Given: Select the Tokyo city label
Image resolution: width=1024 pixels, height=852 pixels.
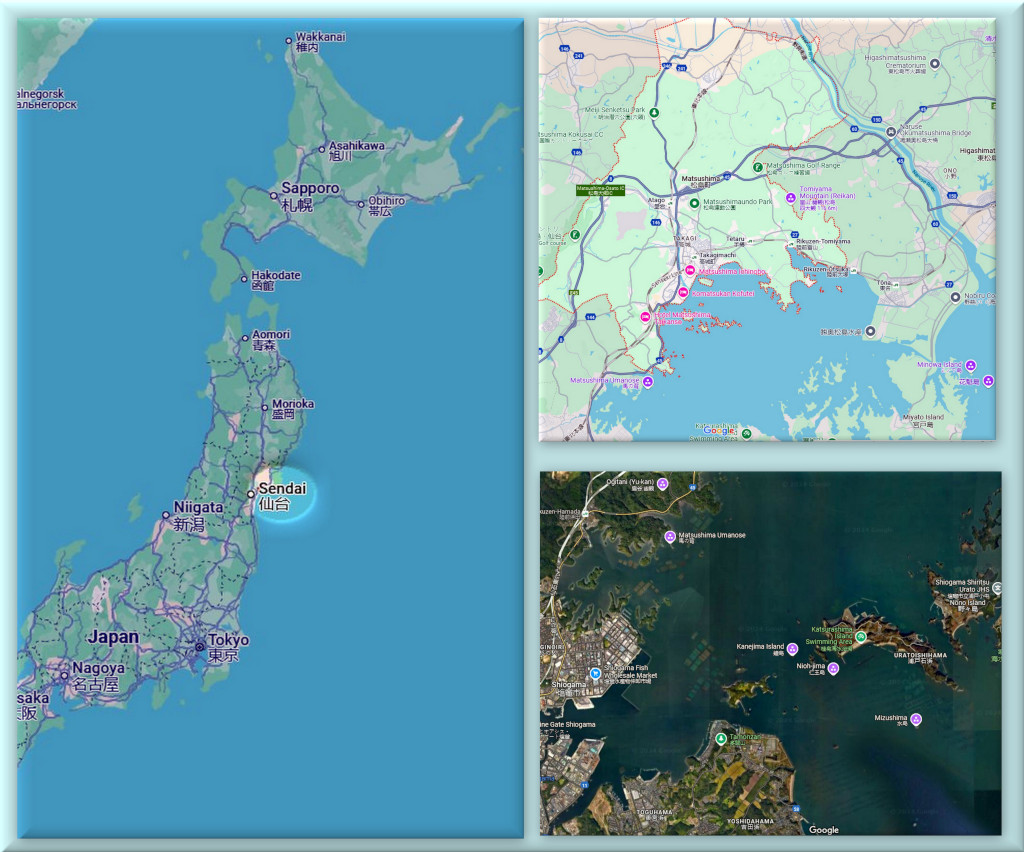Looking at the screenshot, I should pyautogui.click(x=228, y=641).
